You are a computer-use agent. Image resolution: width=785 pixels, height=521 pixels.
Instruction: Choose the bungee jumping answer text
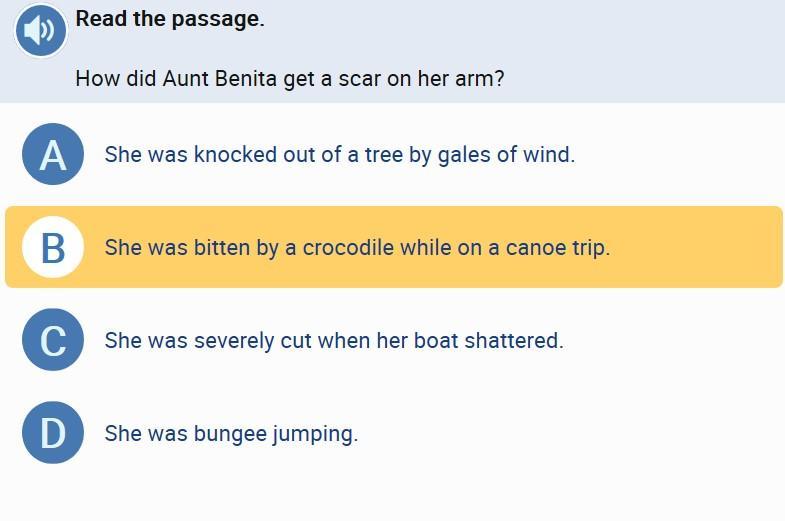tap(231, 434)
